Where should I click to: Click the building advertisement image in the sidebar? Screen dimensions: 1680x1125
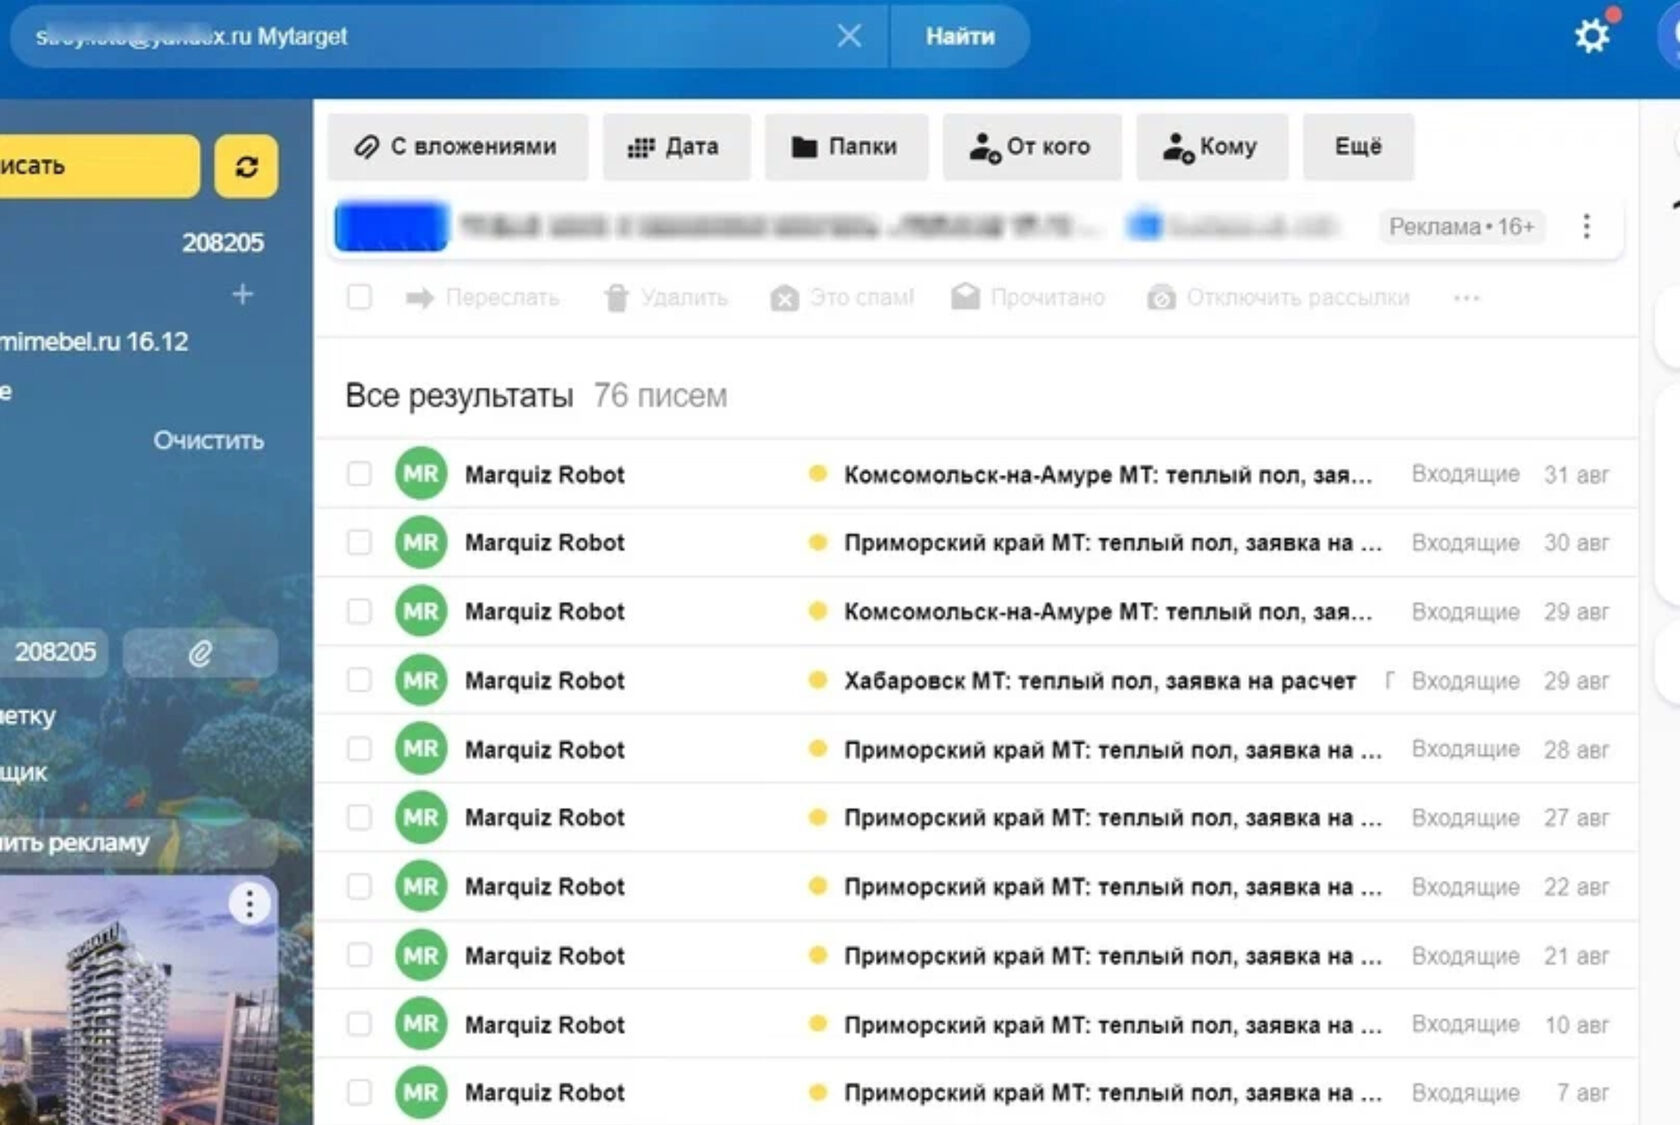click(x=138, y=1000)
